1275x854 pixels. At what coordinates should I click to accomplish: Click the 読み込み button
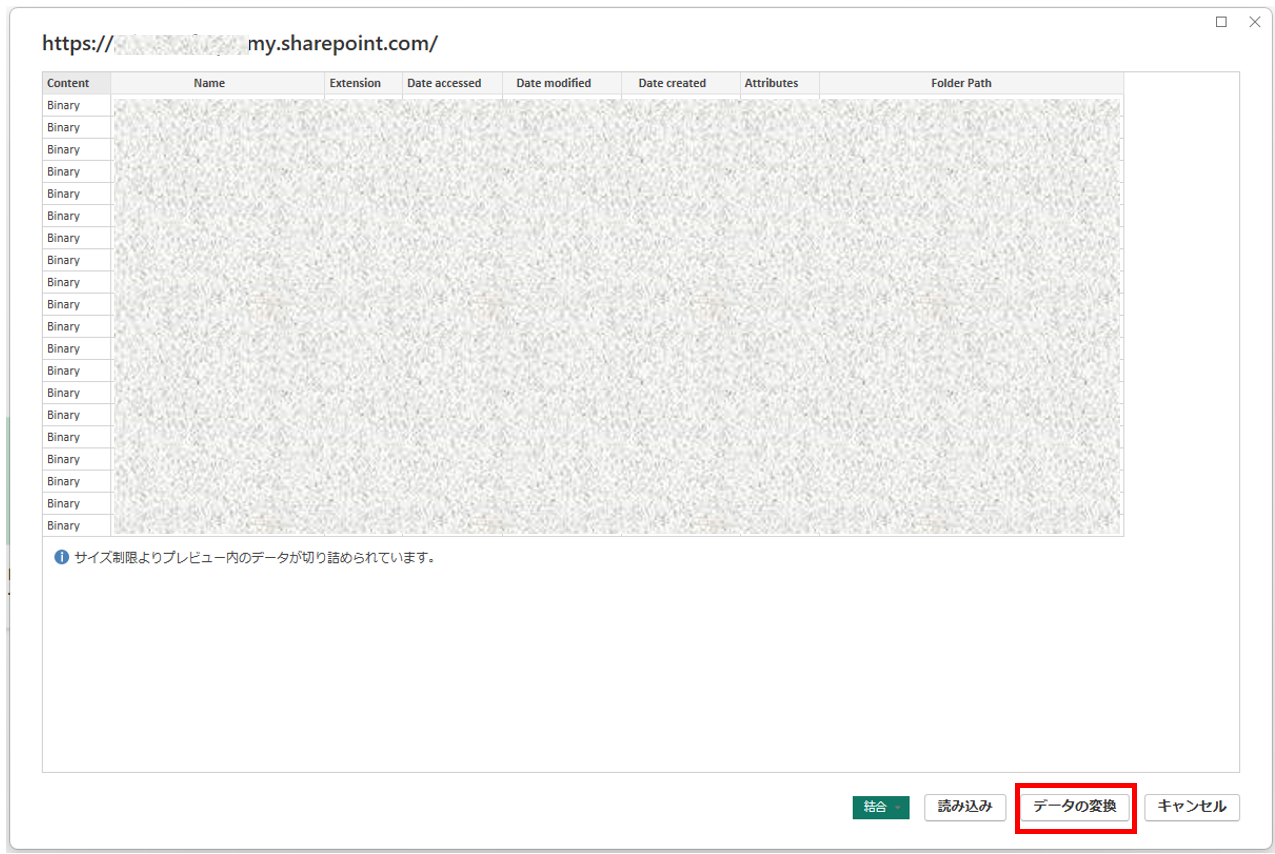coord(964,806)
